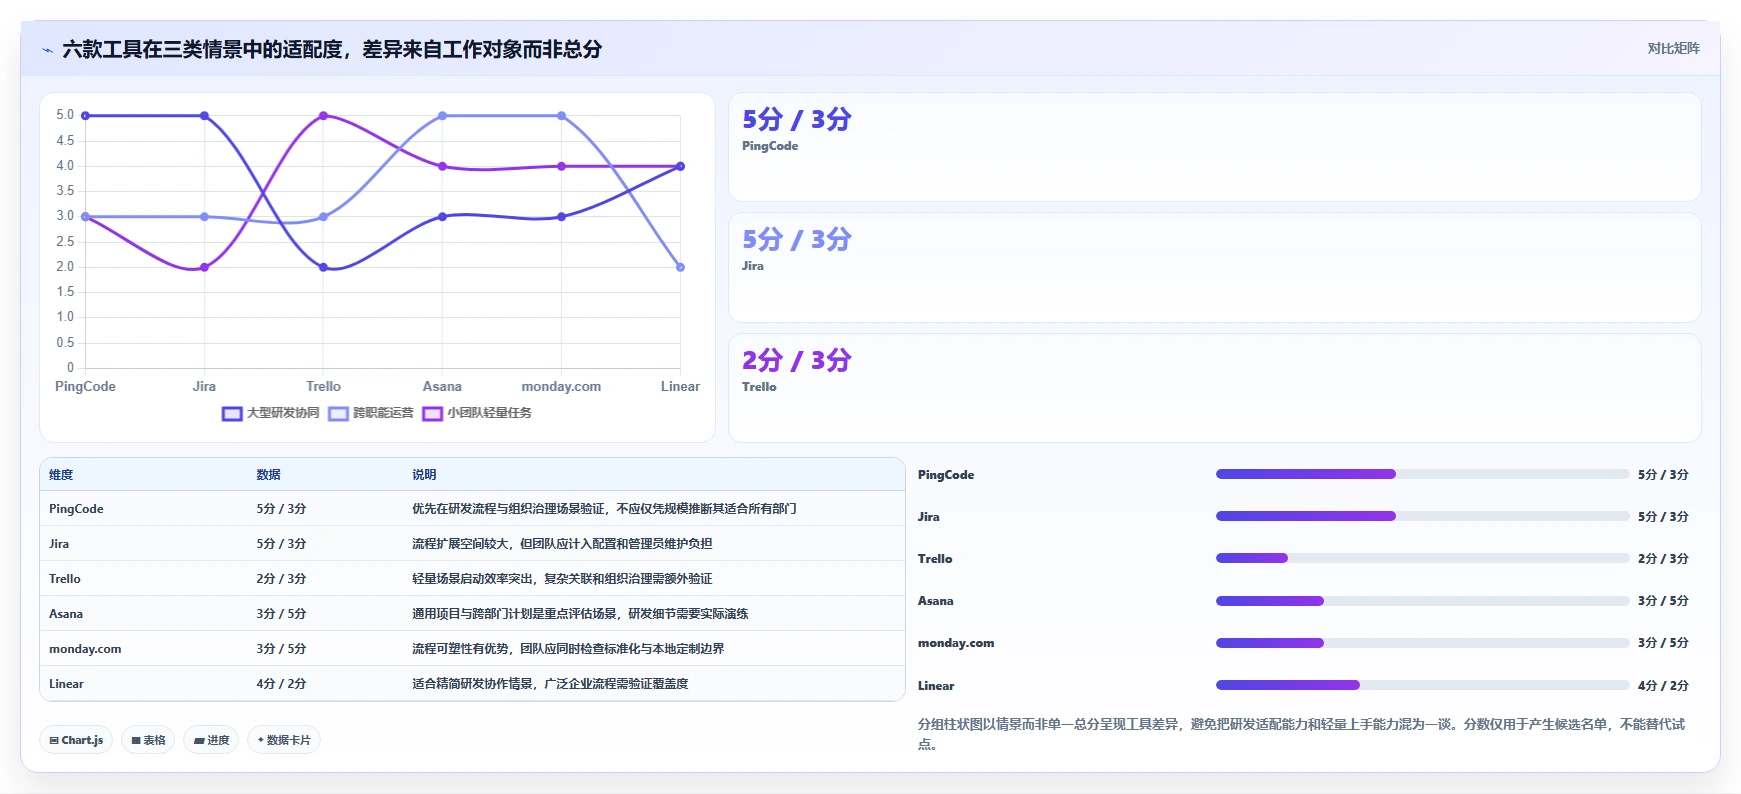The image size is (1741, 794).
Task: Click the 3分 / 5分 score beside Asana's progress bar
Action: (x=1663, y=601)
